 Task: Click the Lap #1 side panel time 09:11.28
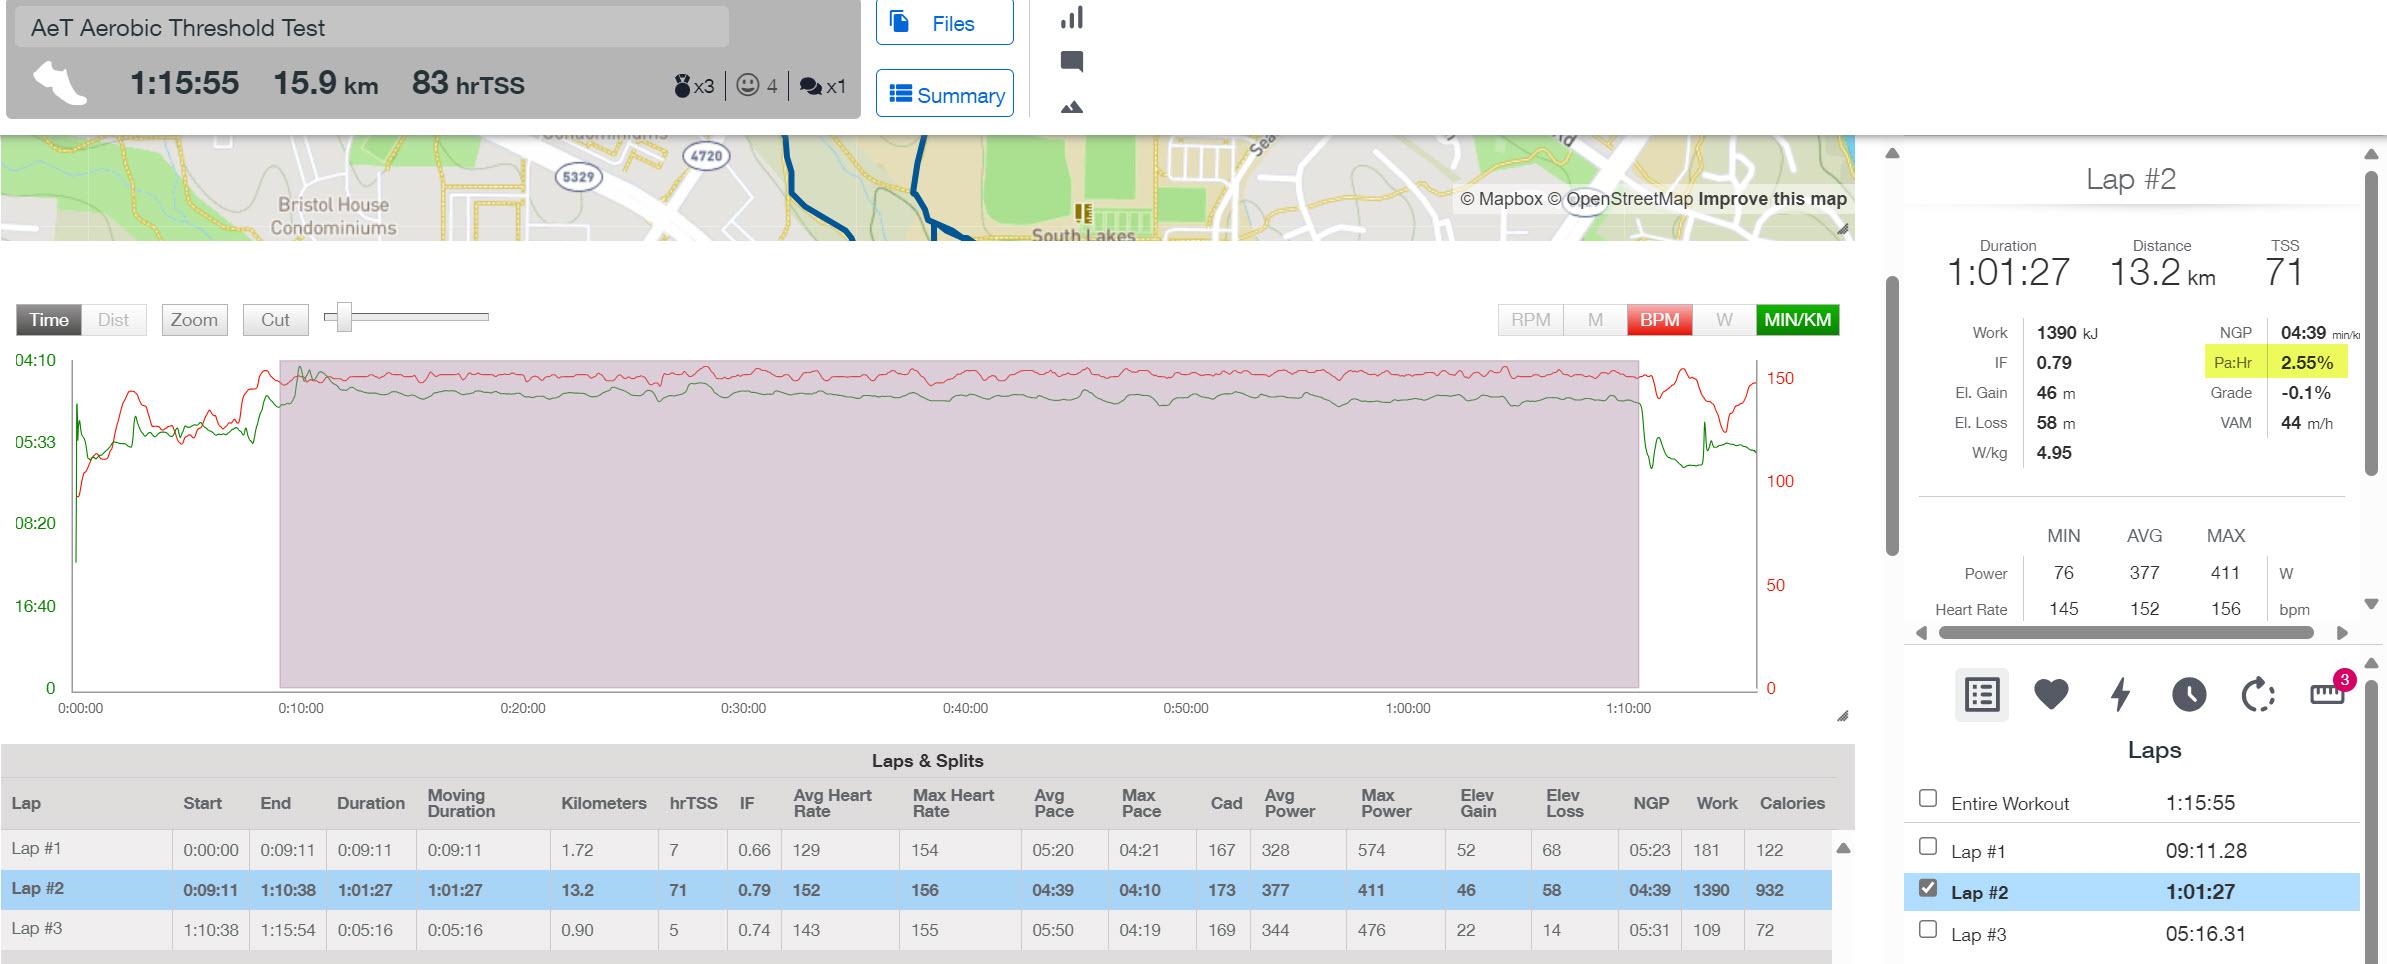click(x=2206, y=851)
